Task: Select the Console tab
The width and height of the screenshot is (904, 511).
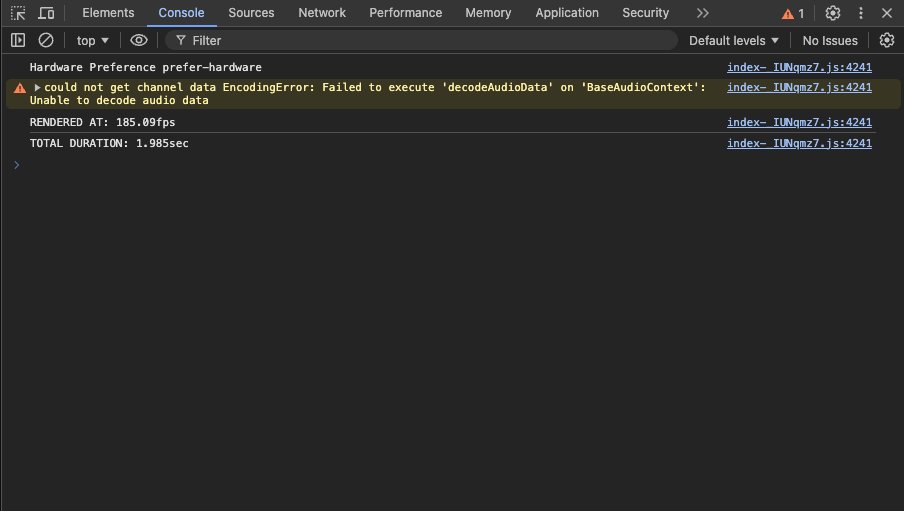Action: pos(182,13)
